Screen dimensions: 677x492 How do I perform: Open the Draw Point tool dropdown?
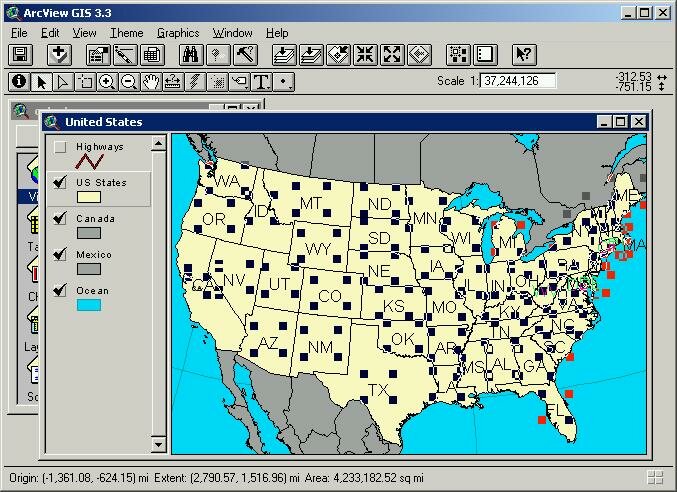(284, 82)
